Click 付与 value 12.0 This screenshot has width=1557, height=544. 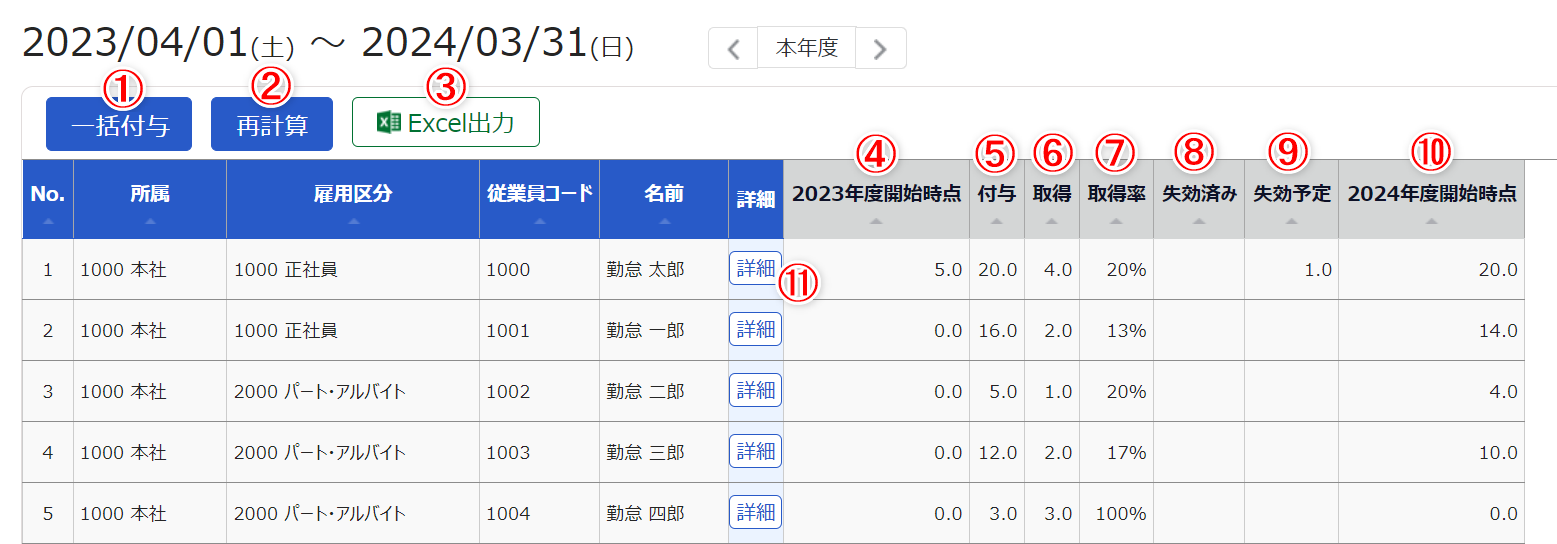(998, 453)
